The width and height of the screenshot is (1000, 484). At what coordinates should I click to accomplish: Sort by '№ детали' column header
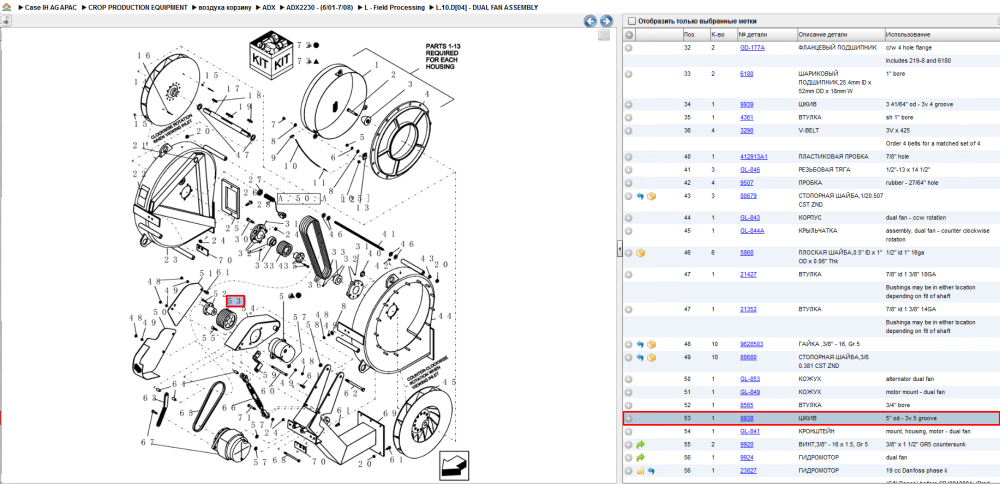click(x=767, y=34)
